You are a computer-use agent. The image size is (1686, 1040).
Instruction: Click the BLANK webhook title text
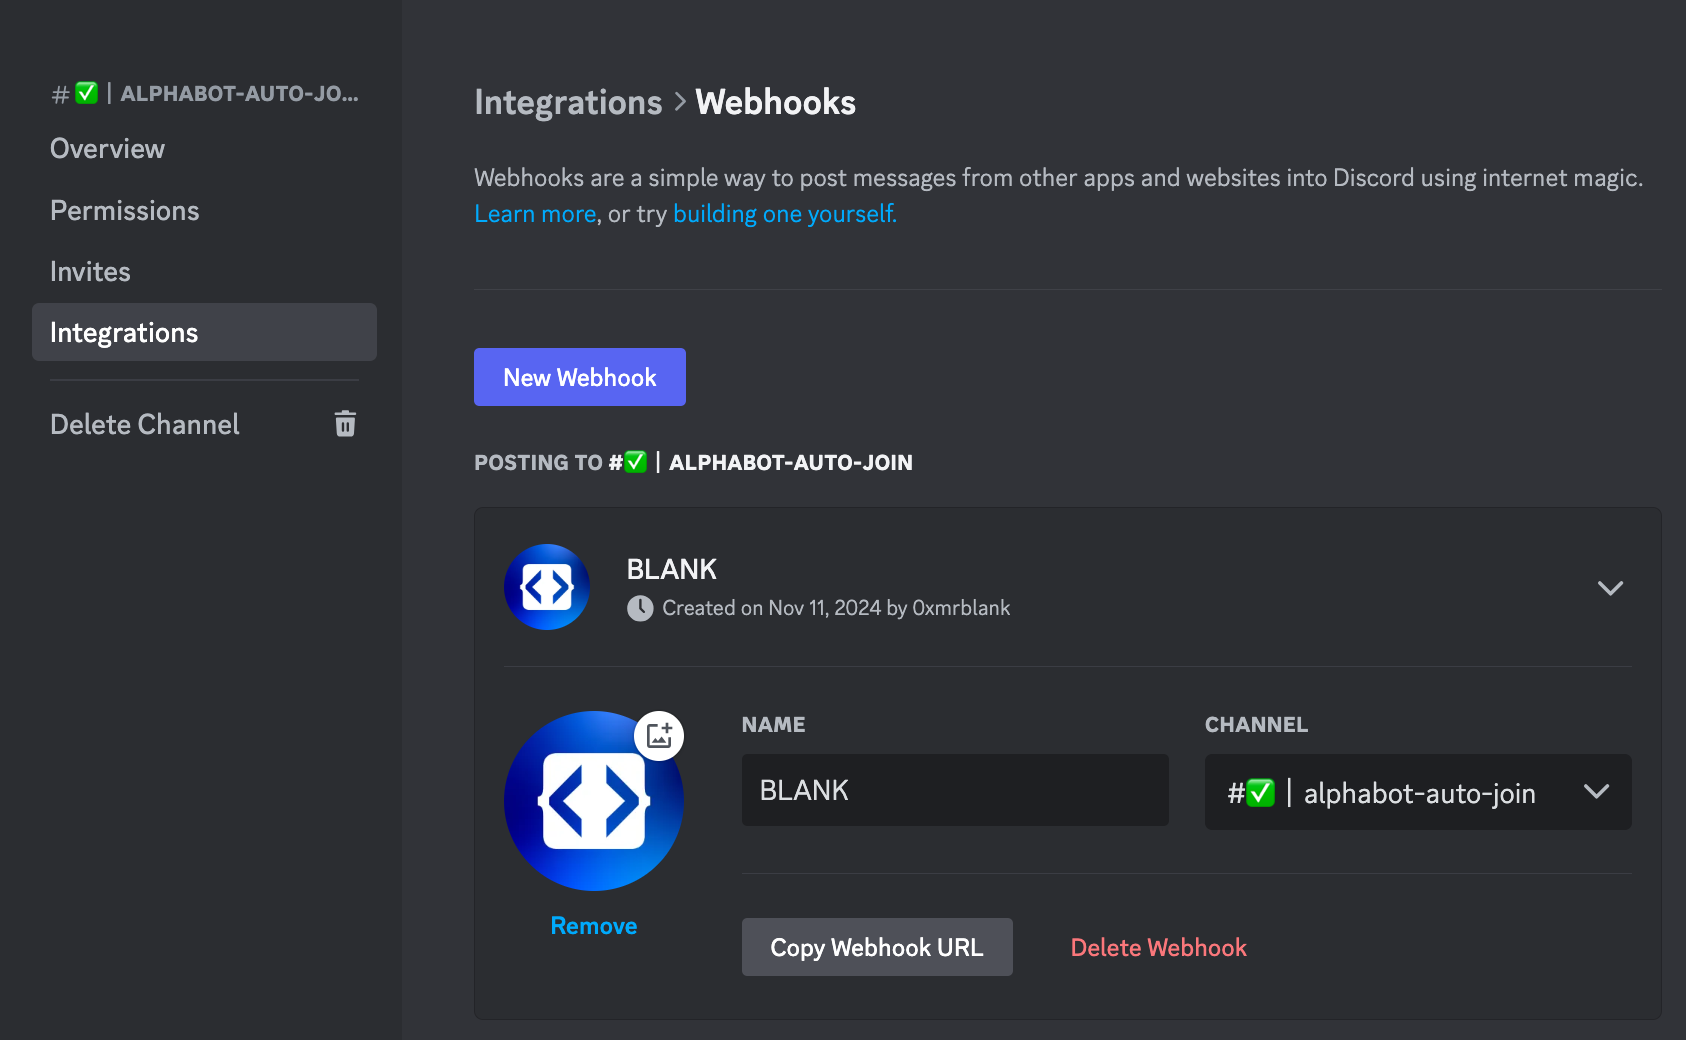[672, 569]
